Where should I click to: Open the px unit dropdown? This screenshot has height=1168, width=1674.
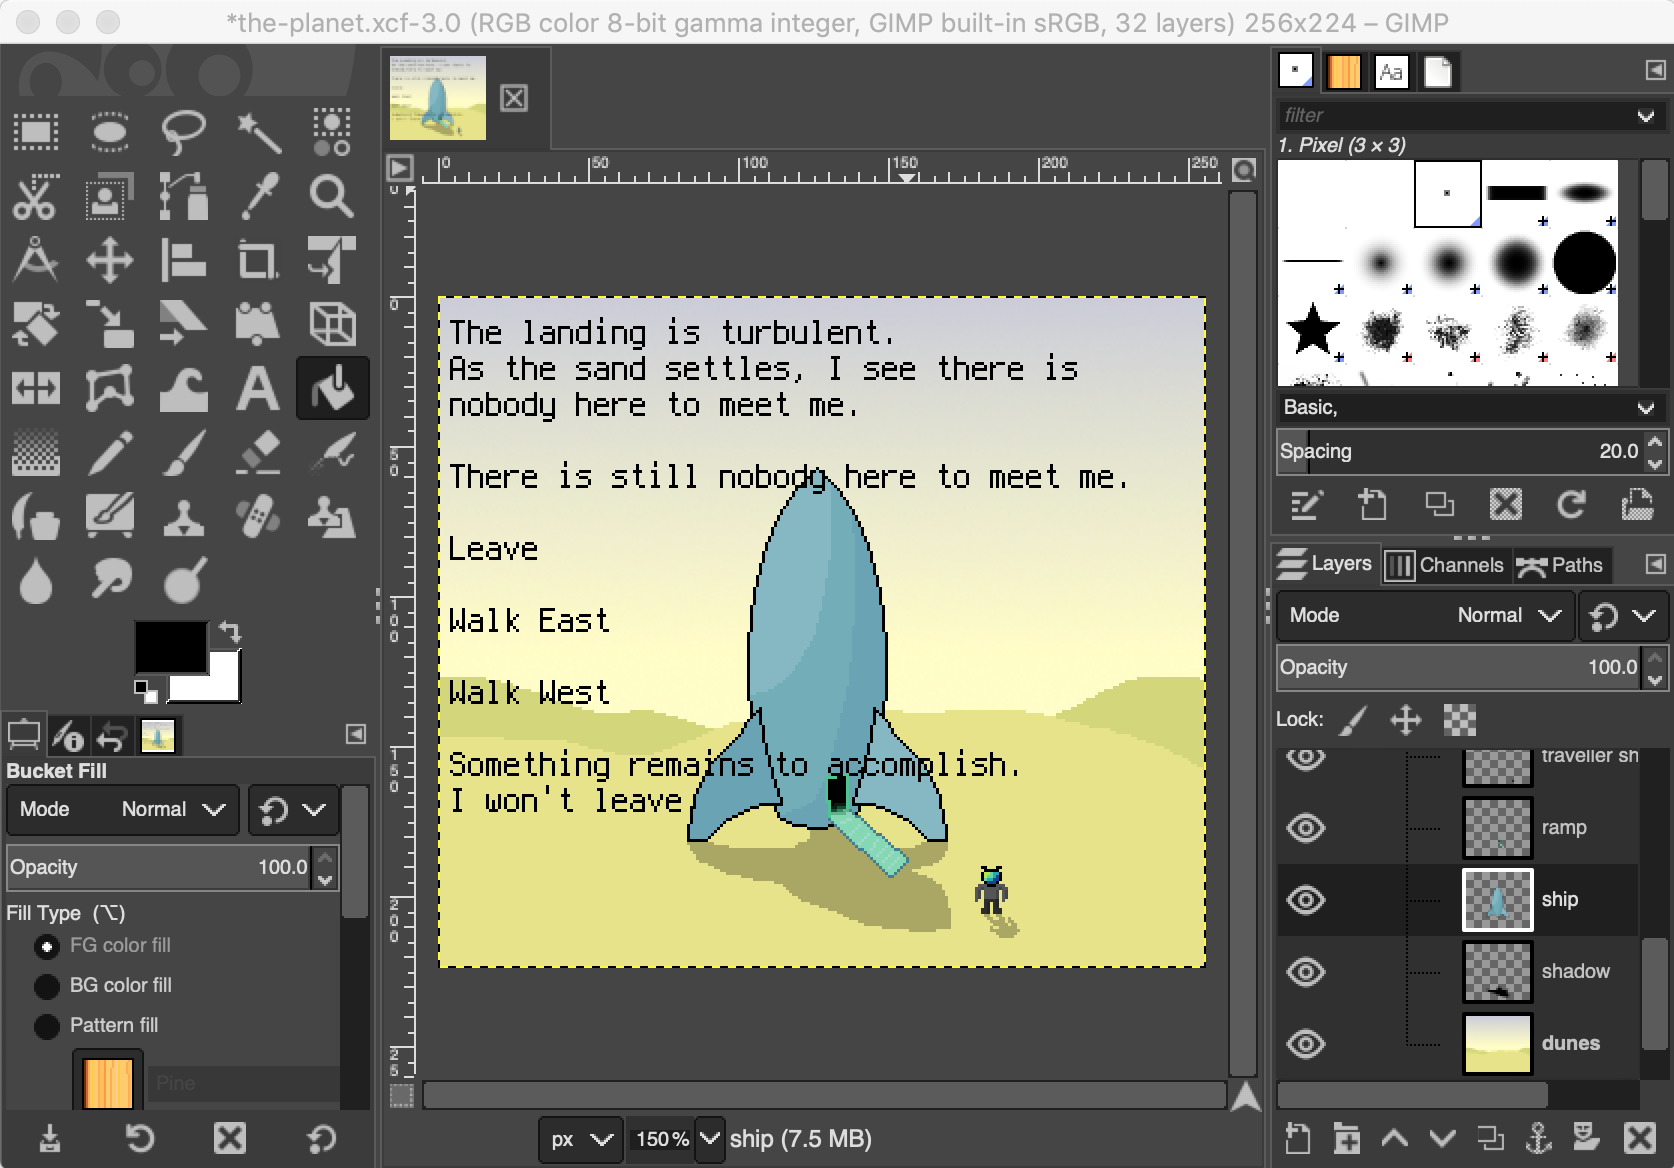[x=581, y=1139]
